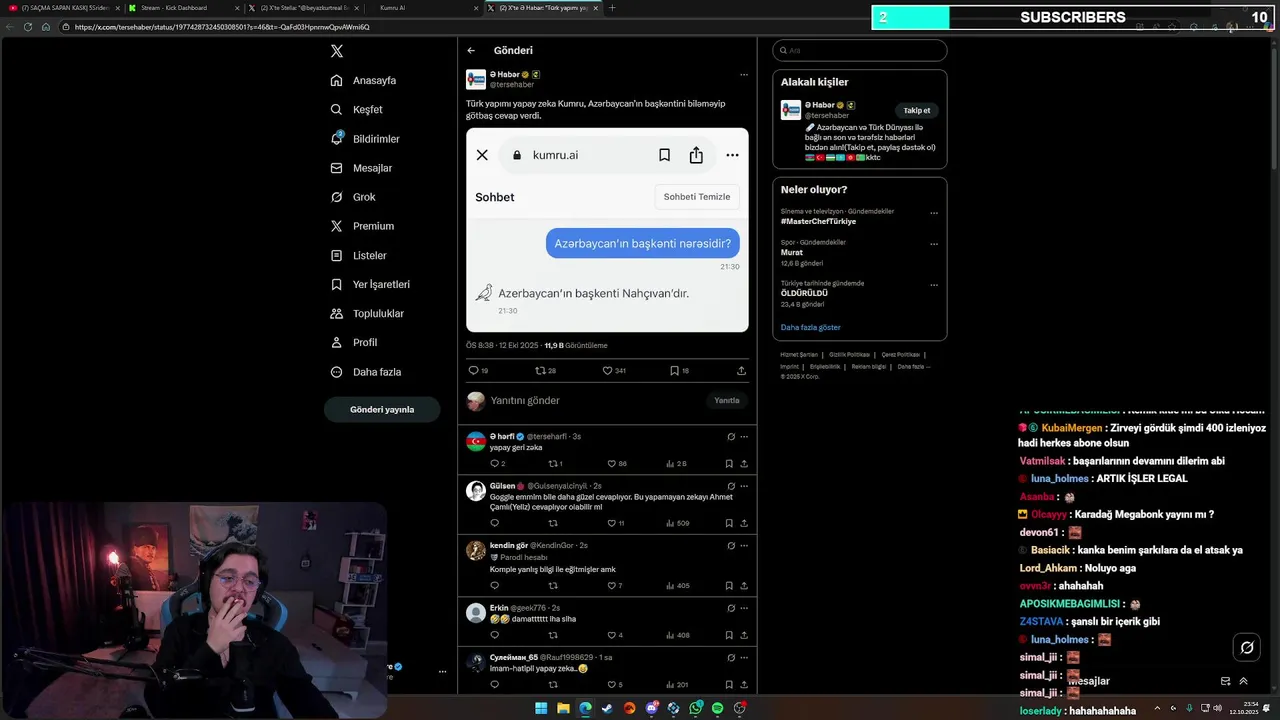Click the X search box

[x=859, y=50]
